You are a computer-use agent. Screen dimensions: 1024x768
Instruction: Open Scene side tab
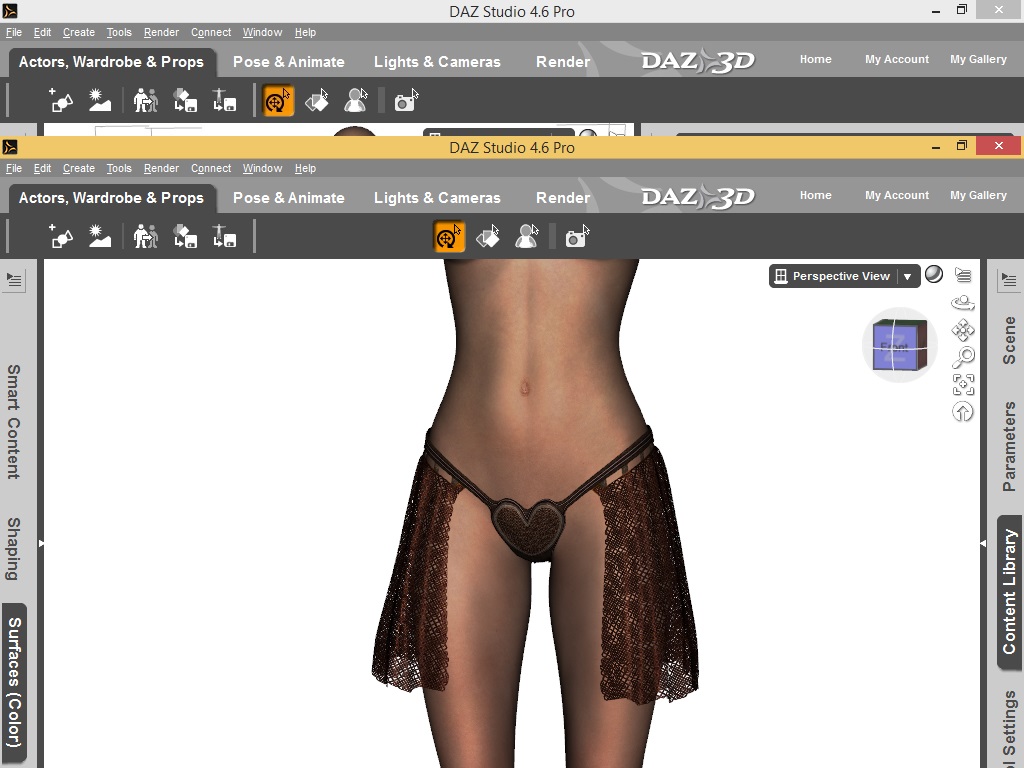1009,340
